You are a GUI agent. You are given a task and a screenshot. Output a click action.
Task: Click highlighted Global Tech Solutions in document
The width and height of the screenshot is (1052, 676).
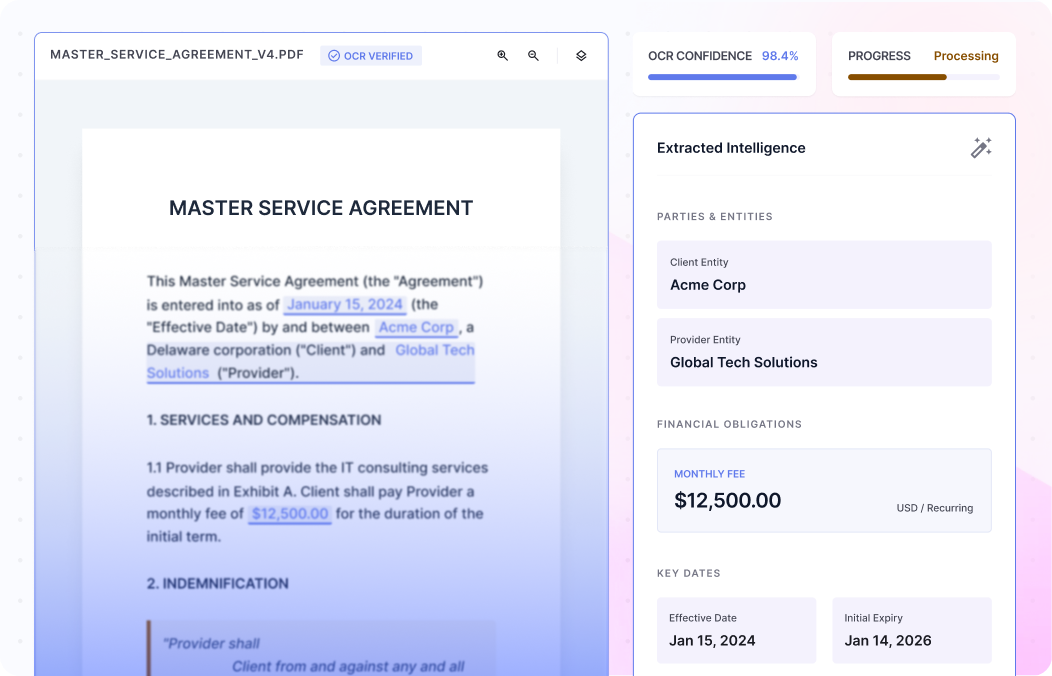click(311, 361)
